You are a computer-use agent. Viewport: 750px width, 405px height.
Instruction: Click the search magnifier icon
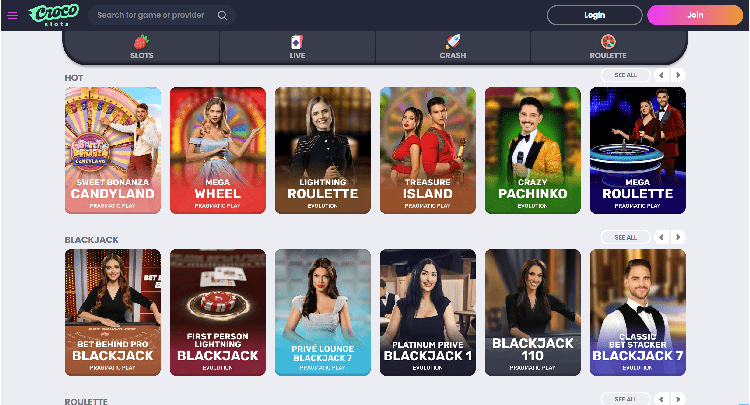pyautogui.click(x=222, y=15)
